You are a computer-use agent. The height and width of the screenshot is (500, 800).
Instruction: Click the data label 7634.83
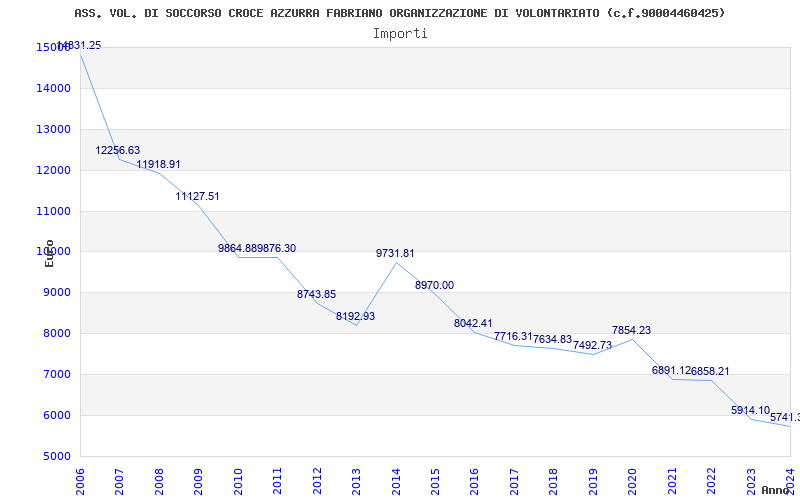553,340
